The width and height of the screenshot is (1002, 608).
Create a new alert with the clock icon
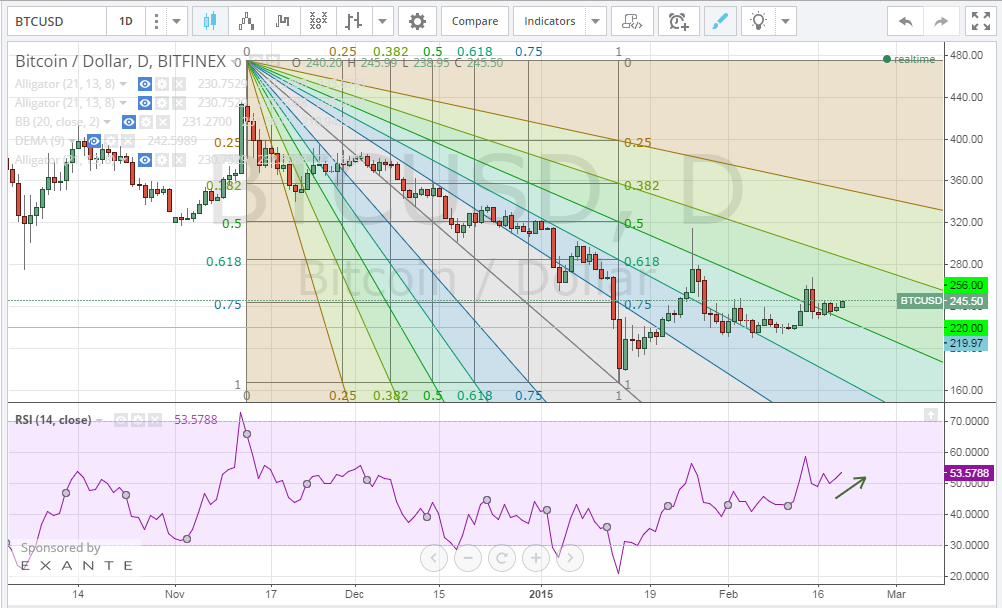click(x=678, y=20)
